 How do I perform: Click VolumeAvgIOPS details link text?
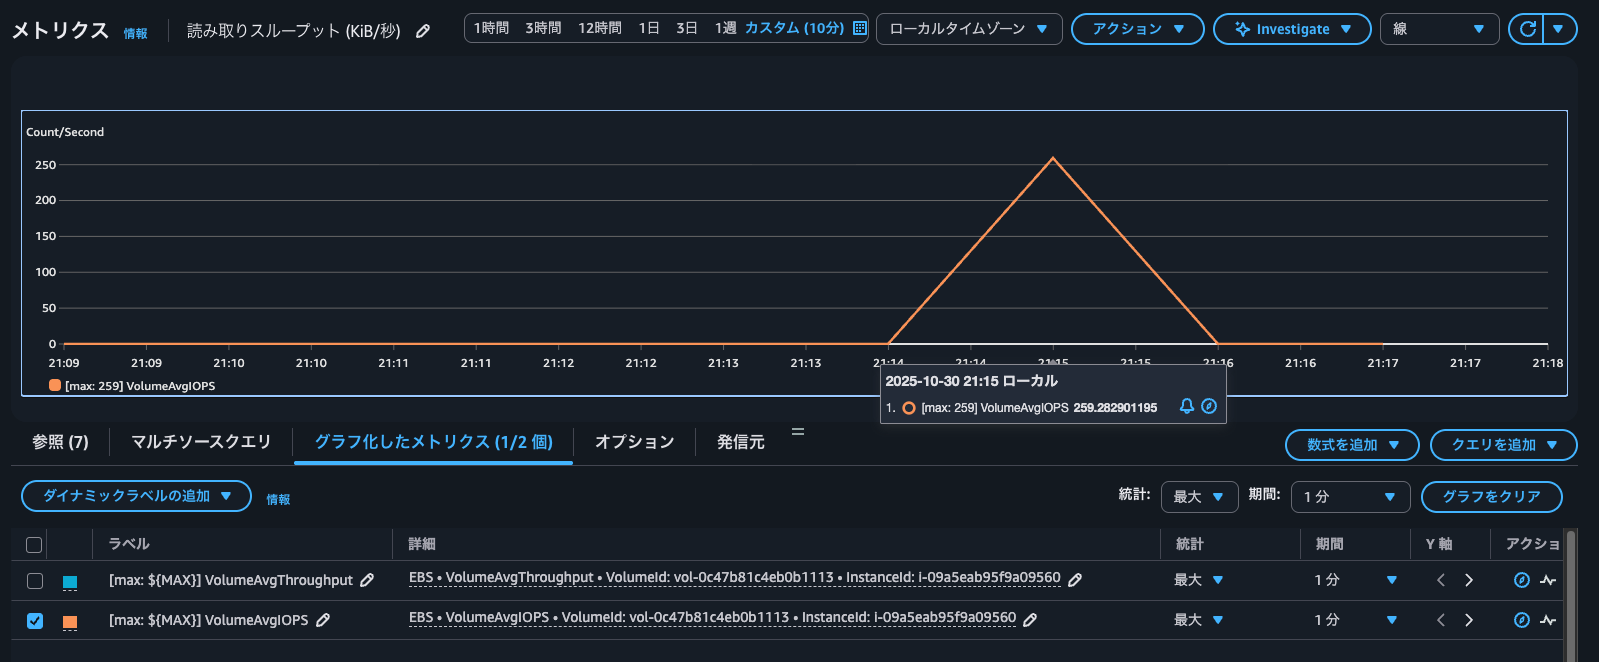point(712,617)
